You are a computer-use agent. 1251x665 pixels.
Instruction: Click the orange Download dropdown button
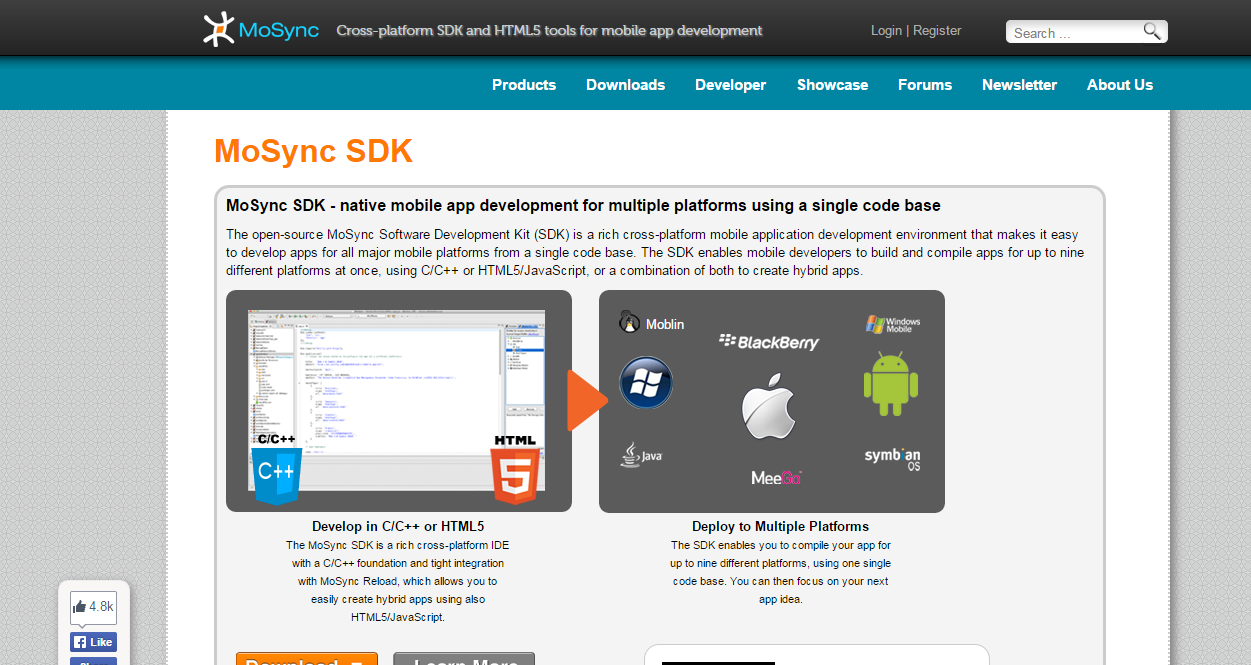(307, 659)
